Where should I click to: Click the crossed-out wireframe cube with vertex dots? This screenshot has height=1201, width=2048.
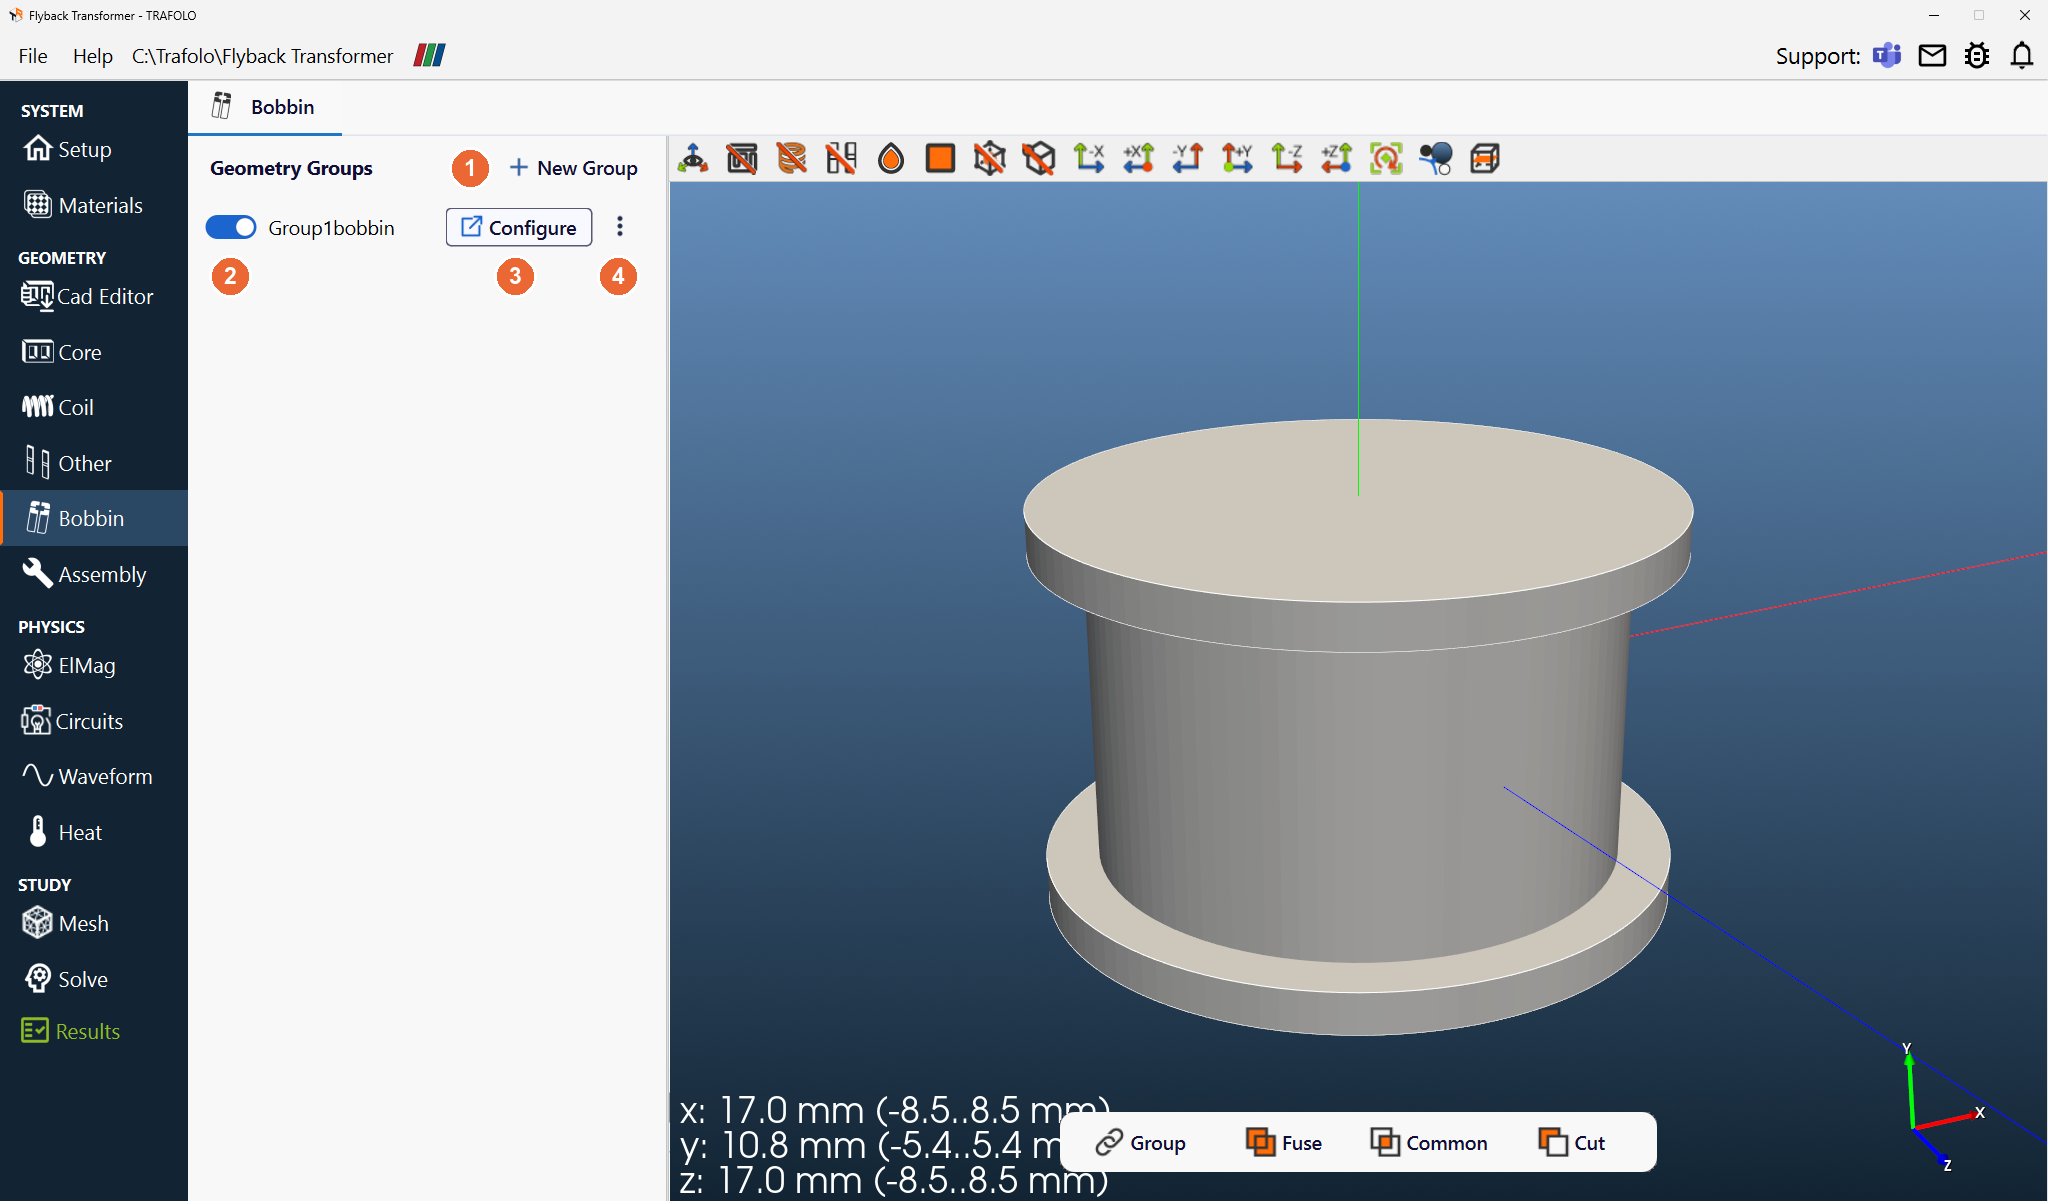pos(990,158)
